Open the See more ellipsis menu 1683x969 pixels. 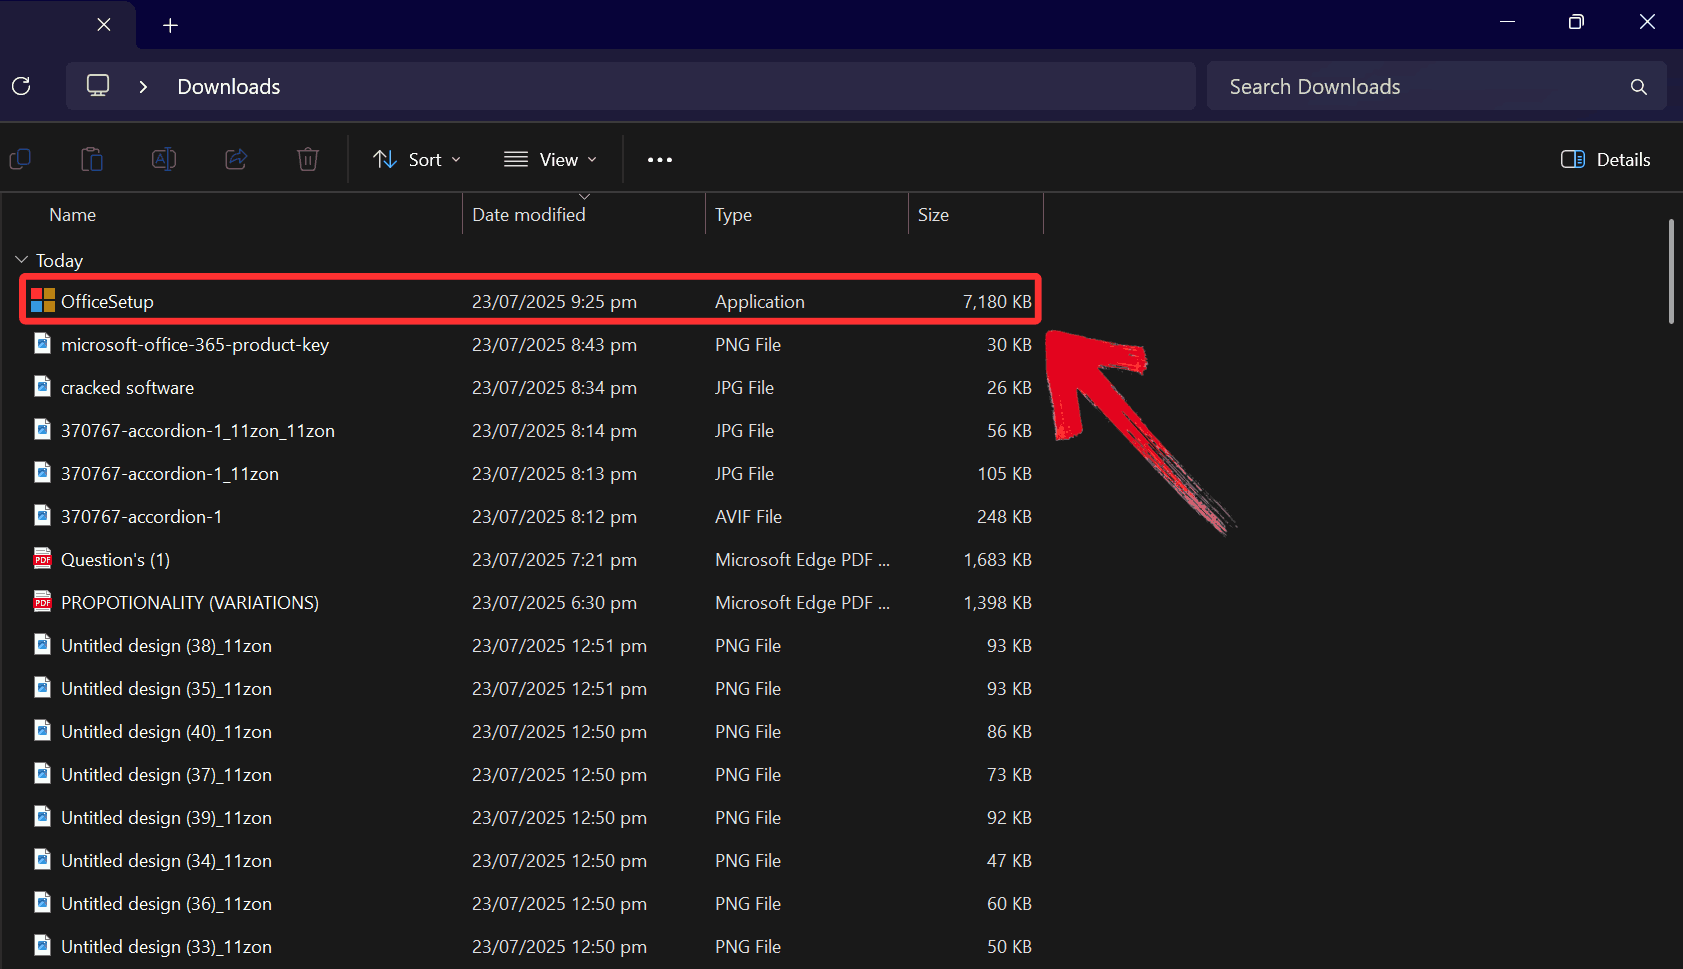coord(660,159)
